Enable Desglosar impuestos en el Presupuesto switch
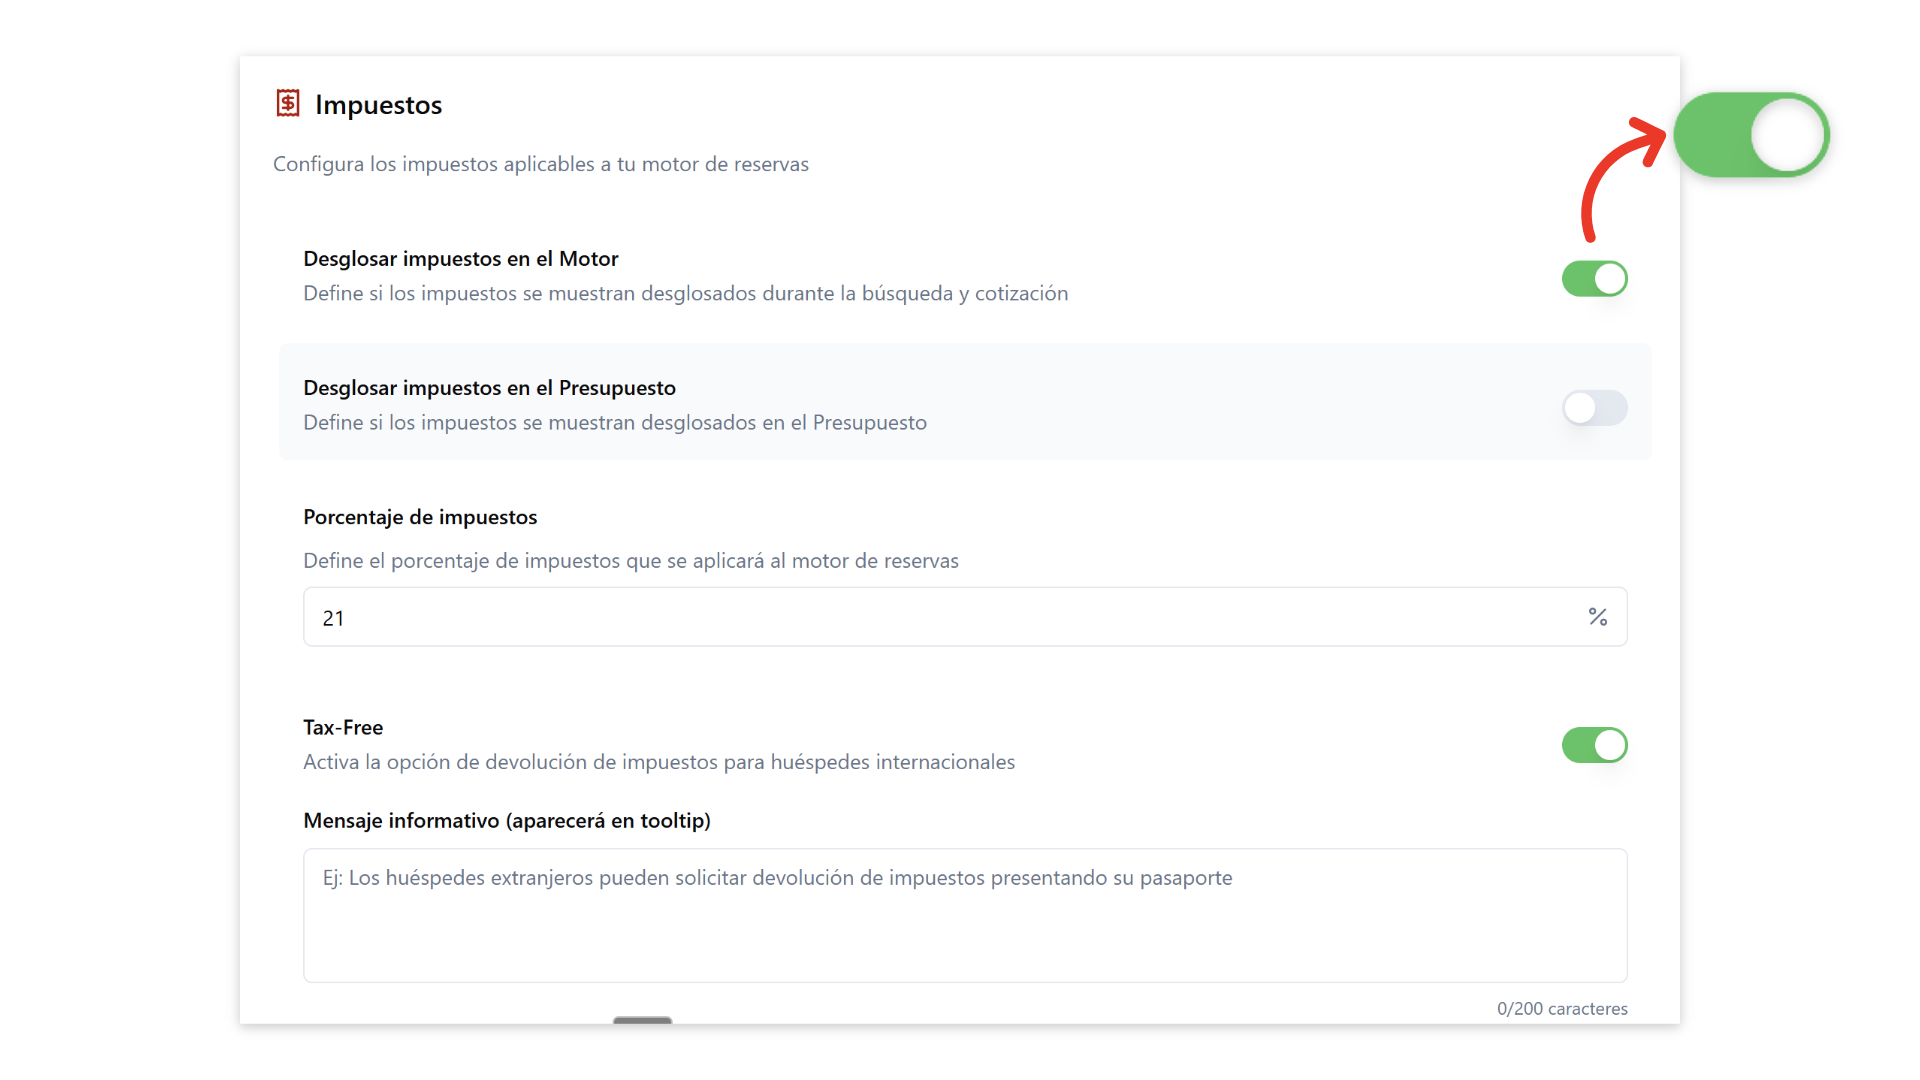This screenshot has width=1920, height=1080. point(1594,408)
